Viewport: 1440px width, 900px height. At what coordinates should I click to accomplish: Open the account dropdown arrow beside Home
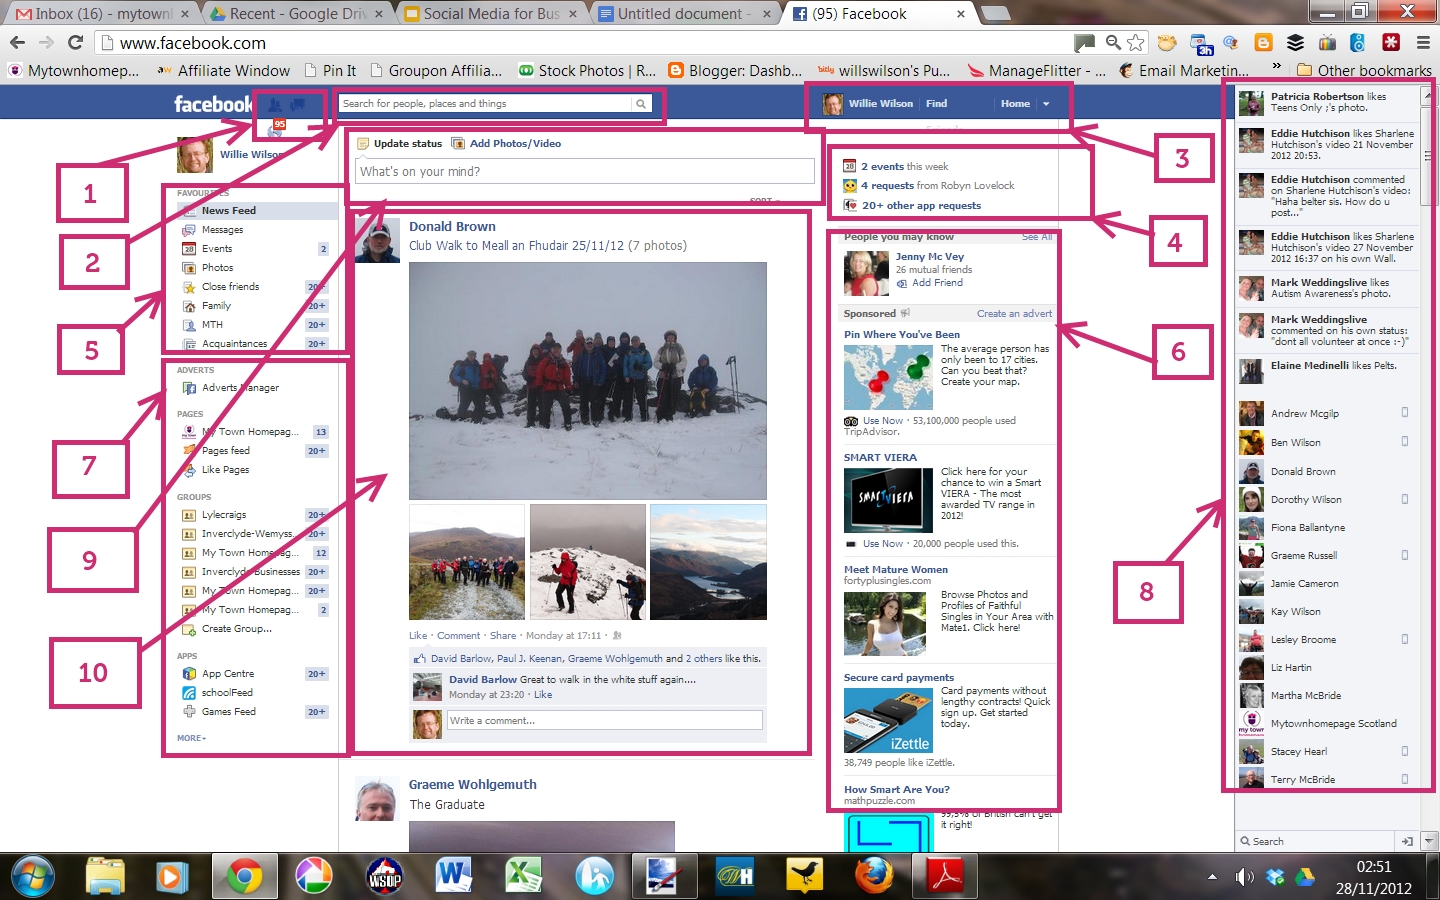click(1046, 104)
